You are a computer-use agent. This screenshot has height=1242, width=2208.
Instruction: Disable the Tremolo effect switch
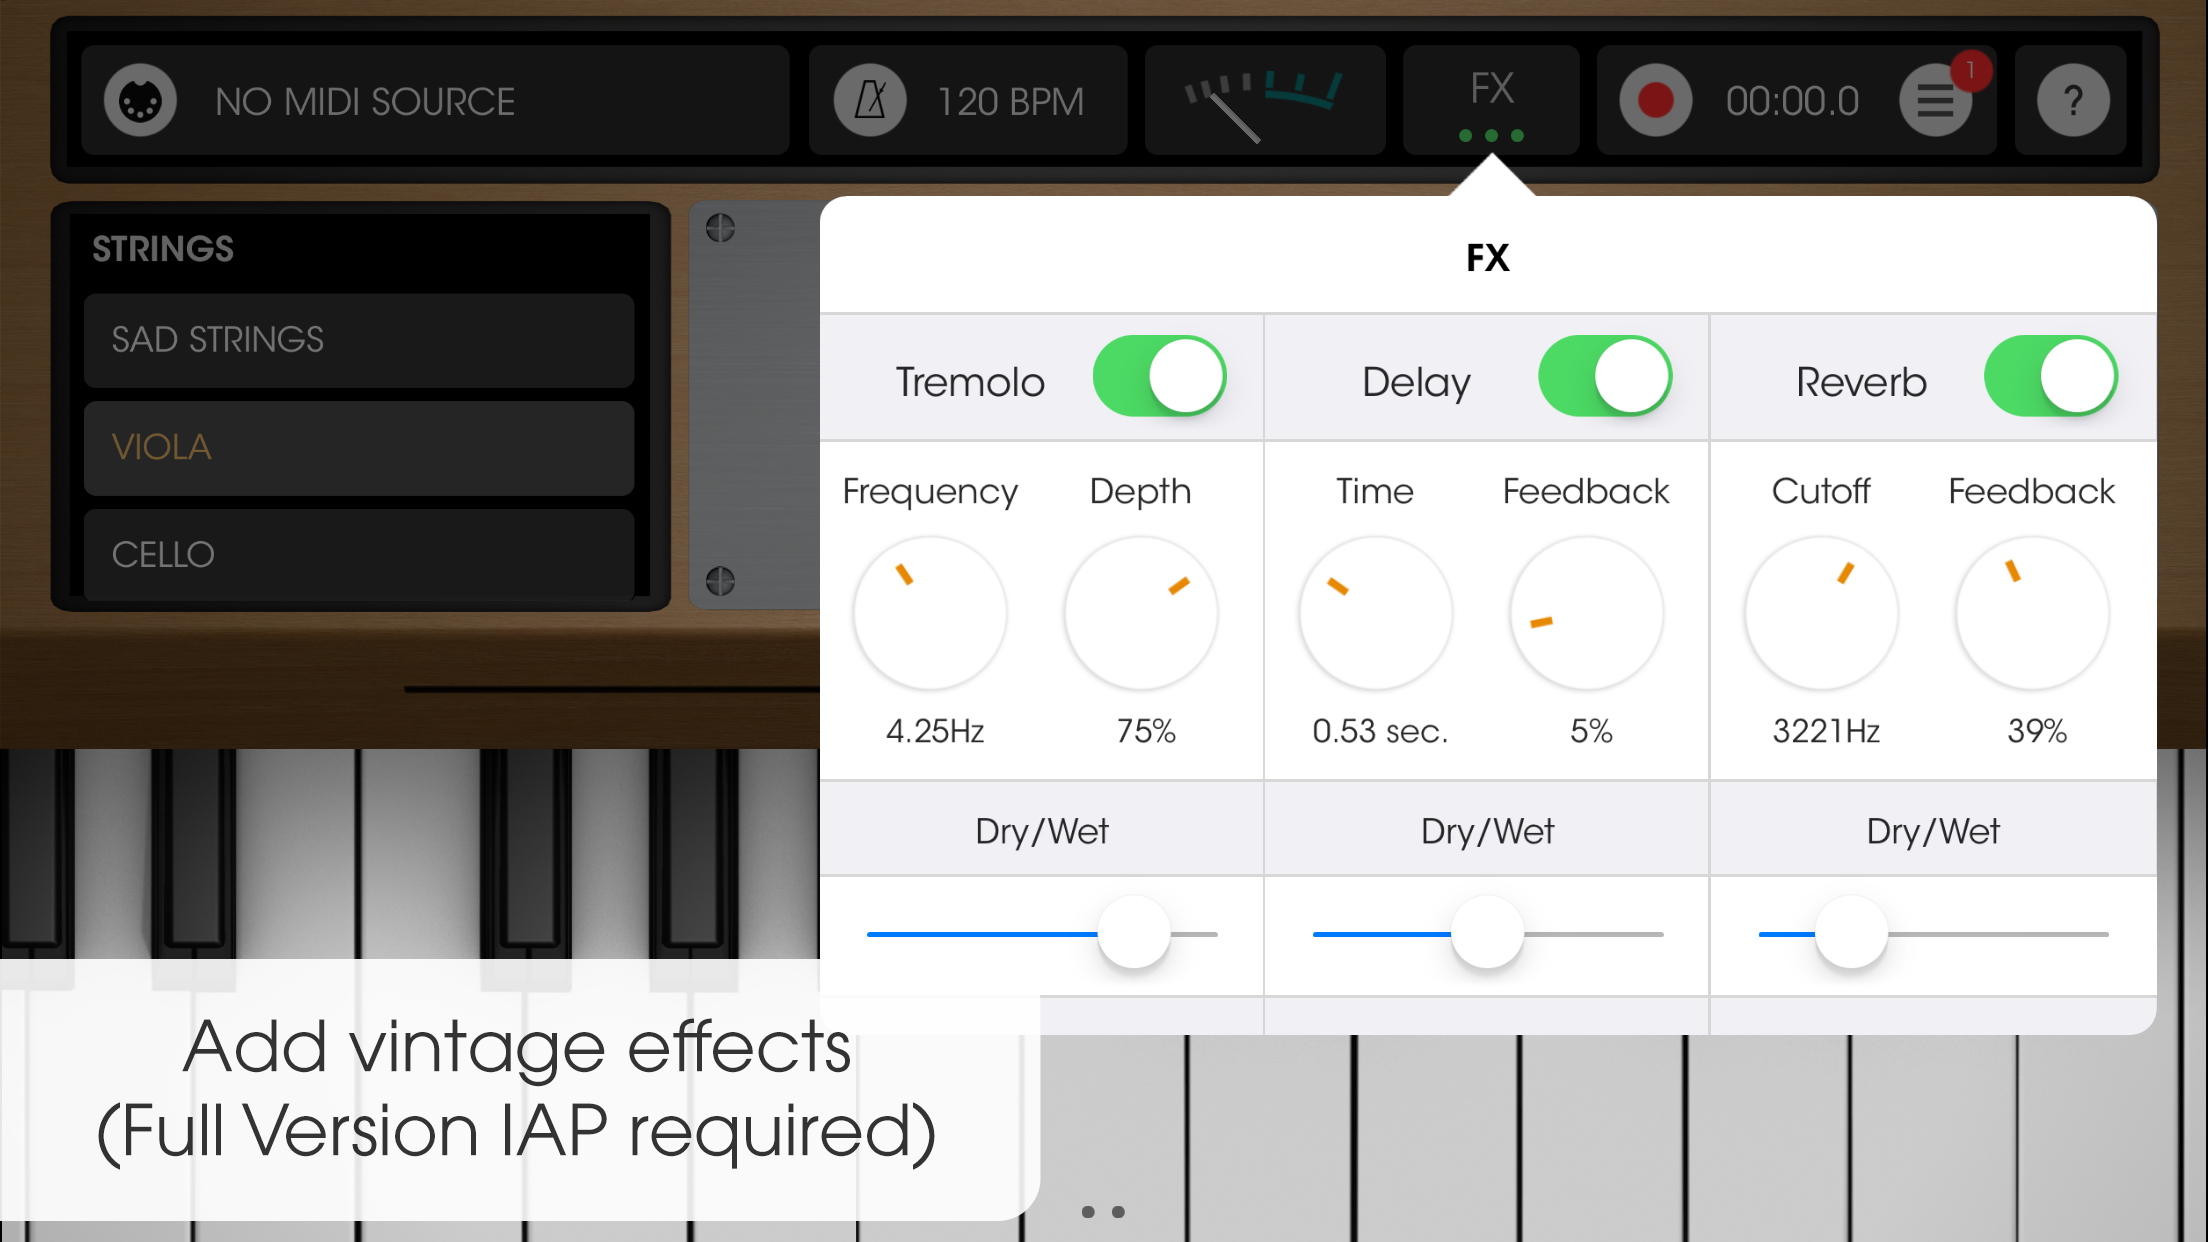click(x=1160, y=377)
